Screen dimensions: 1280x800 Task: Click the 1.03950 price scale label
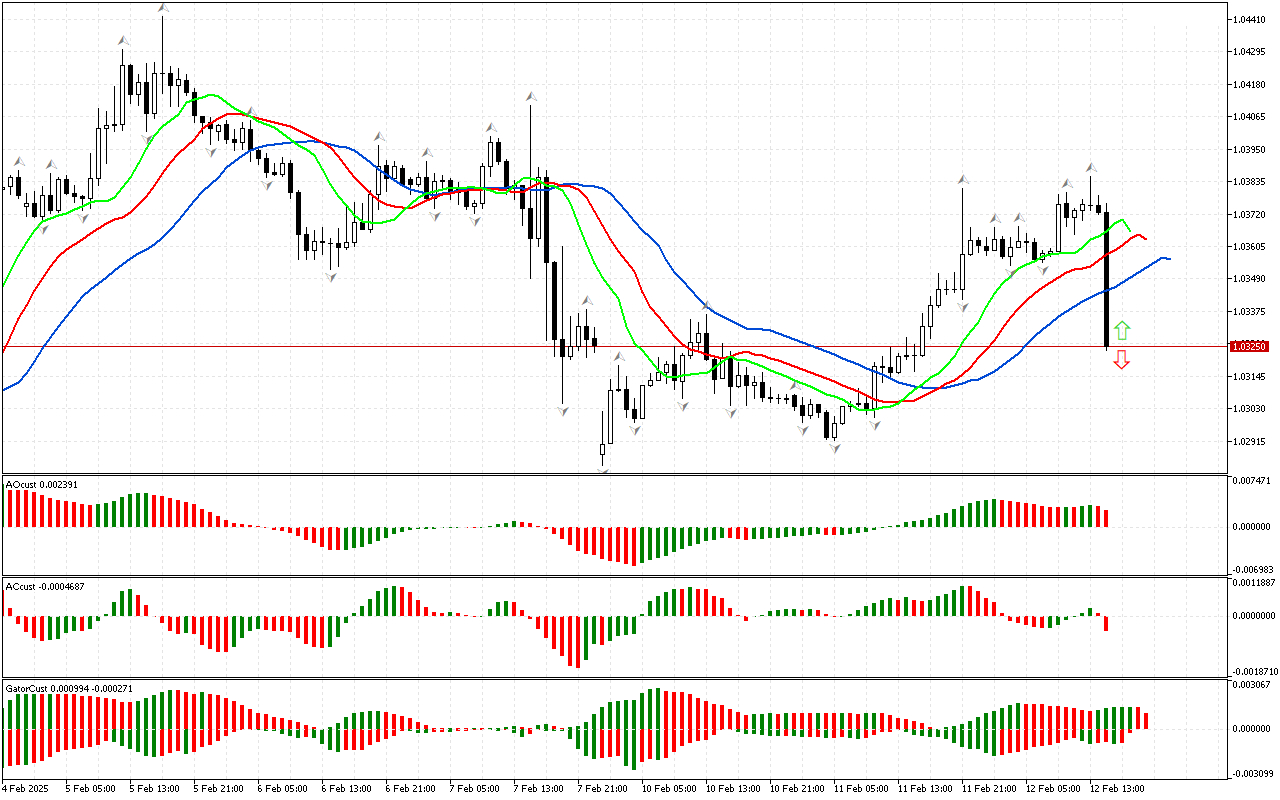[1248, 150]
